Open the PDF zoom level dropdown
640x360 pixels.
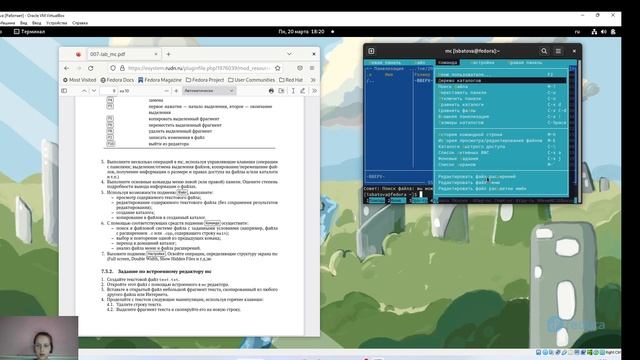[209, 91]
